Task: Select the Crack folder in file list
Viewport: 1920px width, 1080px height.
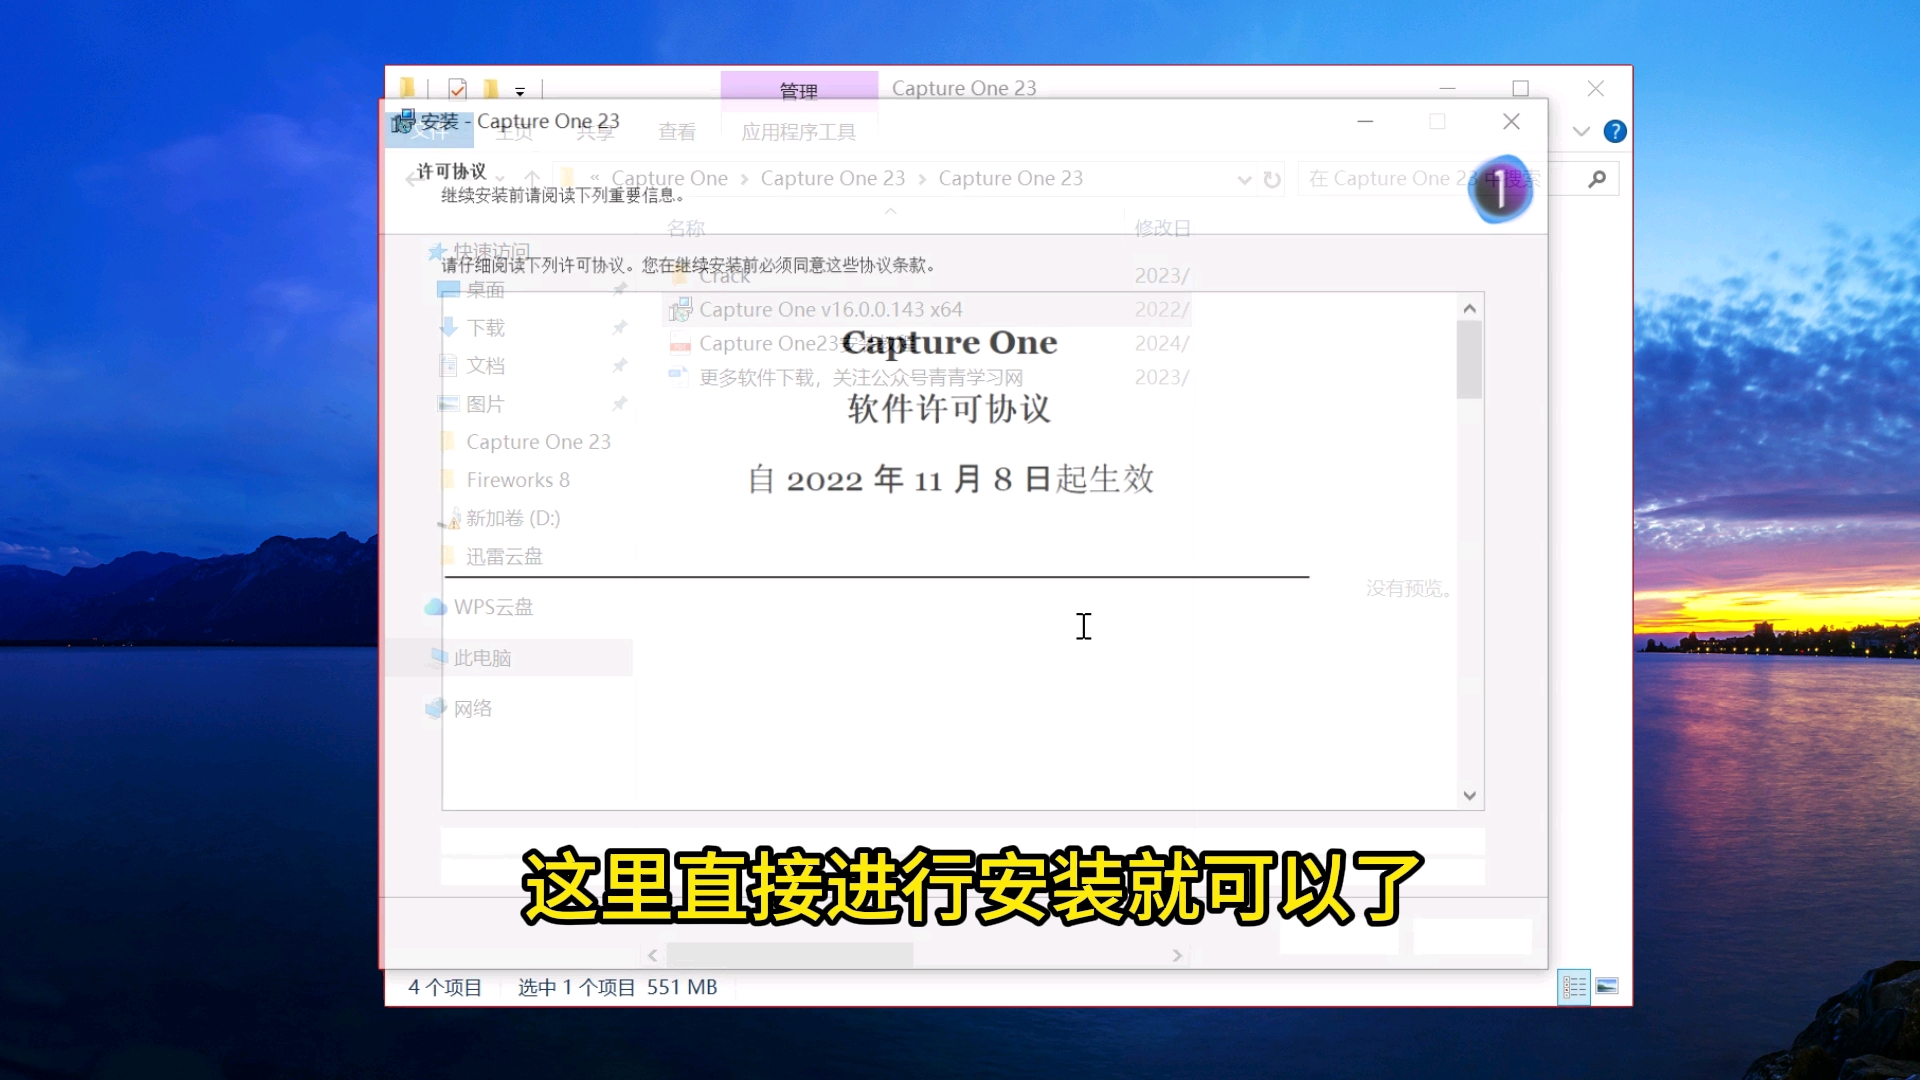Action: click(x=724, y=276)
